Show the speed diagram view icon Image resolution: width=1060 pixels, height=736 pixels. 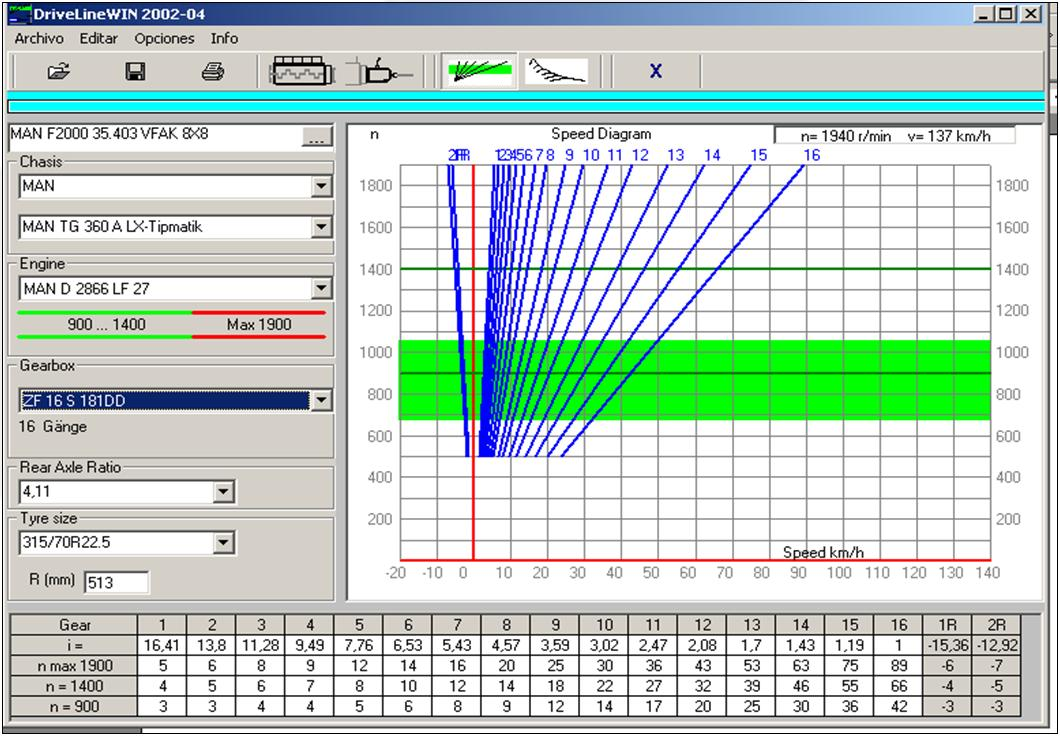click(x=479, y=71)
